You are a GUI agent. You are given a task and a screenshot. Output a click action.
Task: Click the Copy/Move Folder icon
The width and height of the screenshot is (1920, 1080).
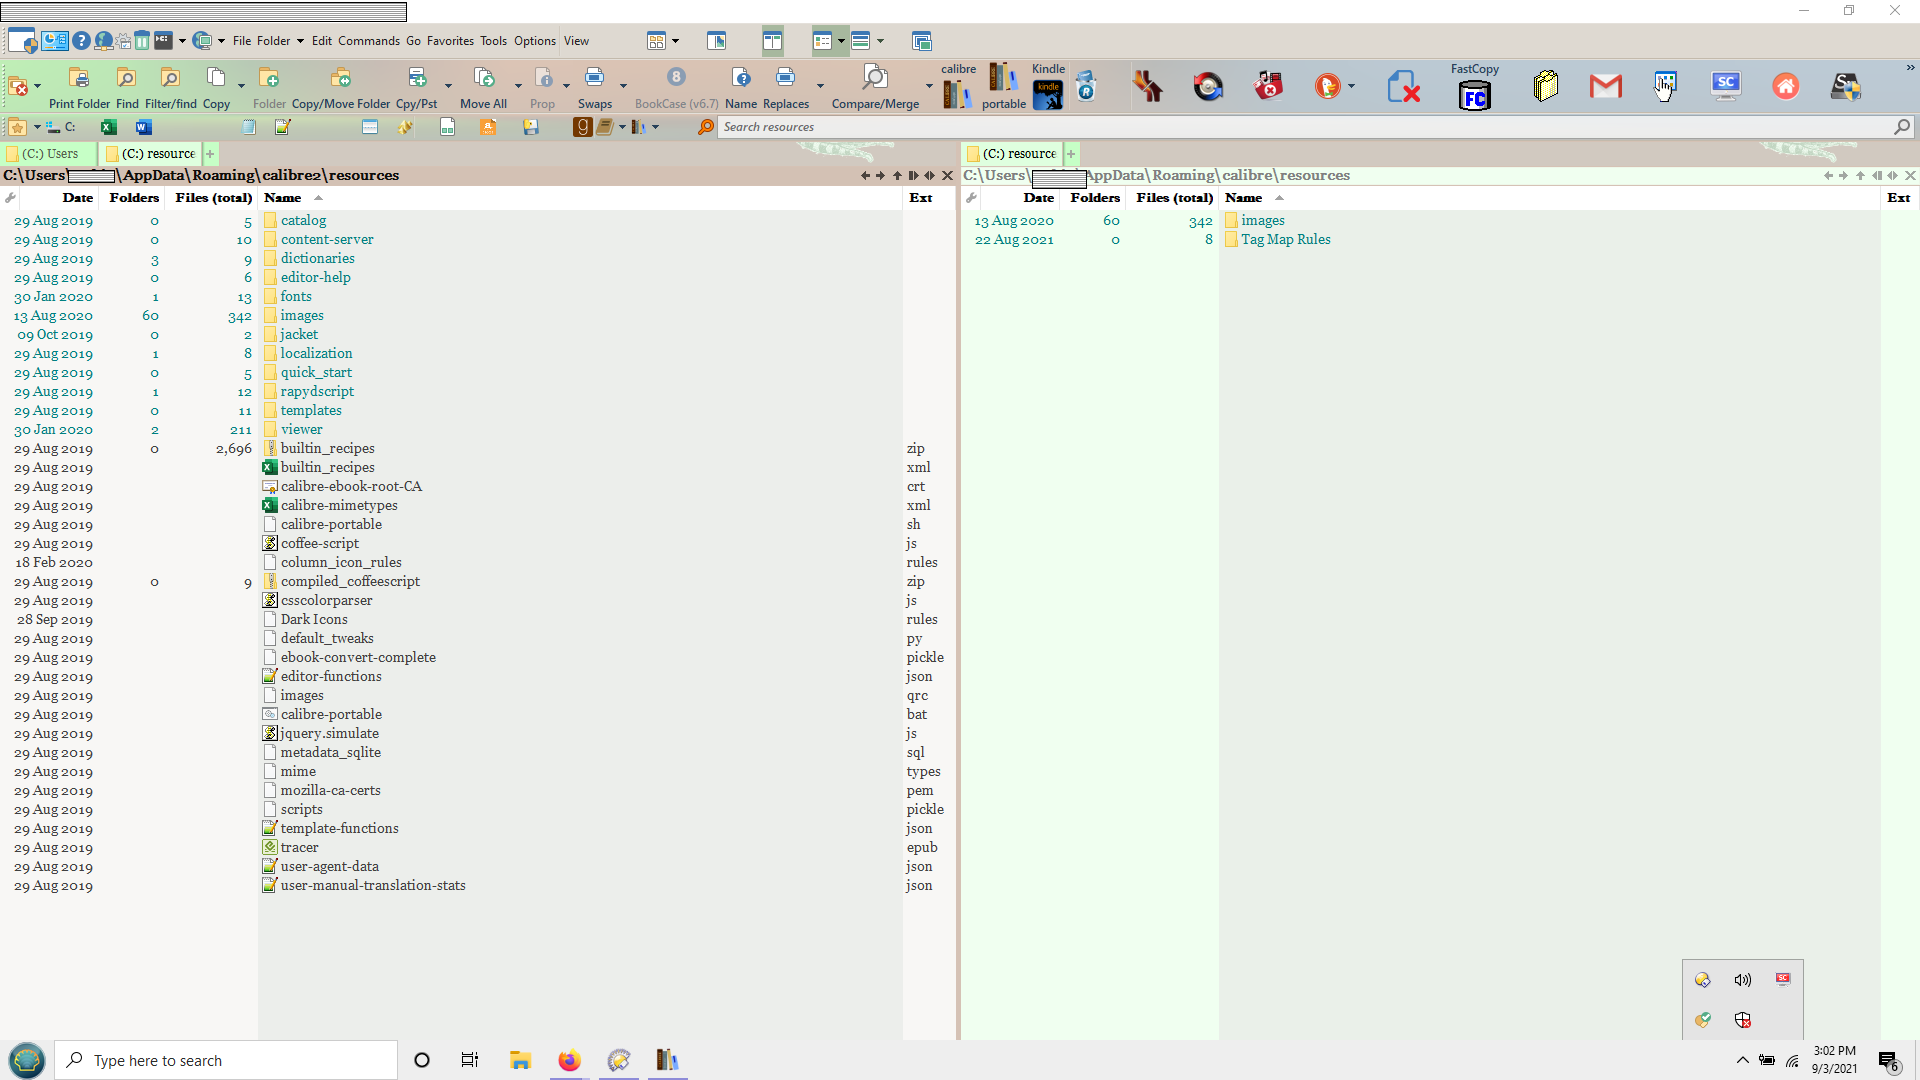pos(341,79)
